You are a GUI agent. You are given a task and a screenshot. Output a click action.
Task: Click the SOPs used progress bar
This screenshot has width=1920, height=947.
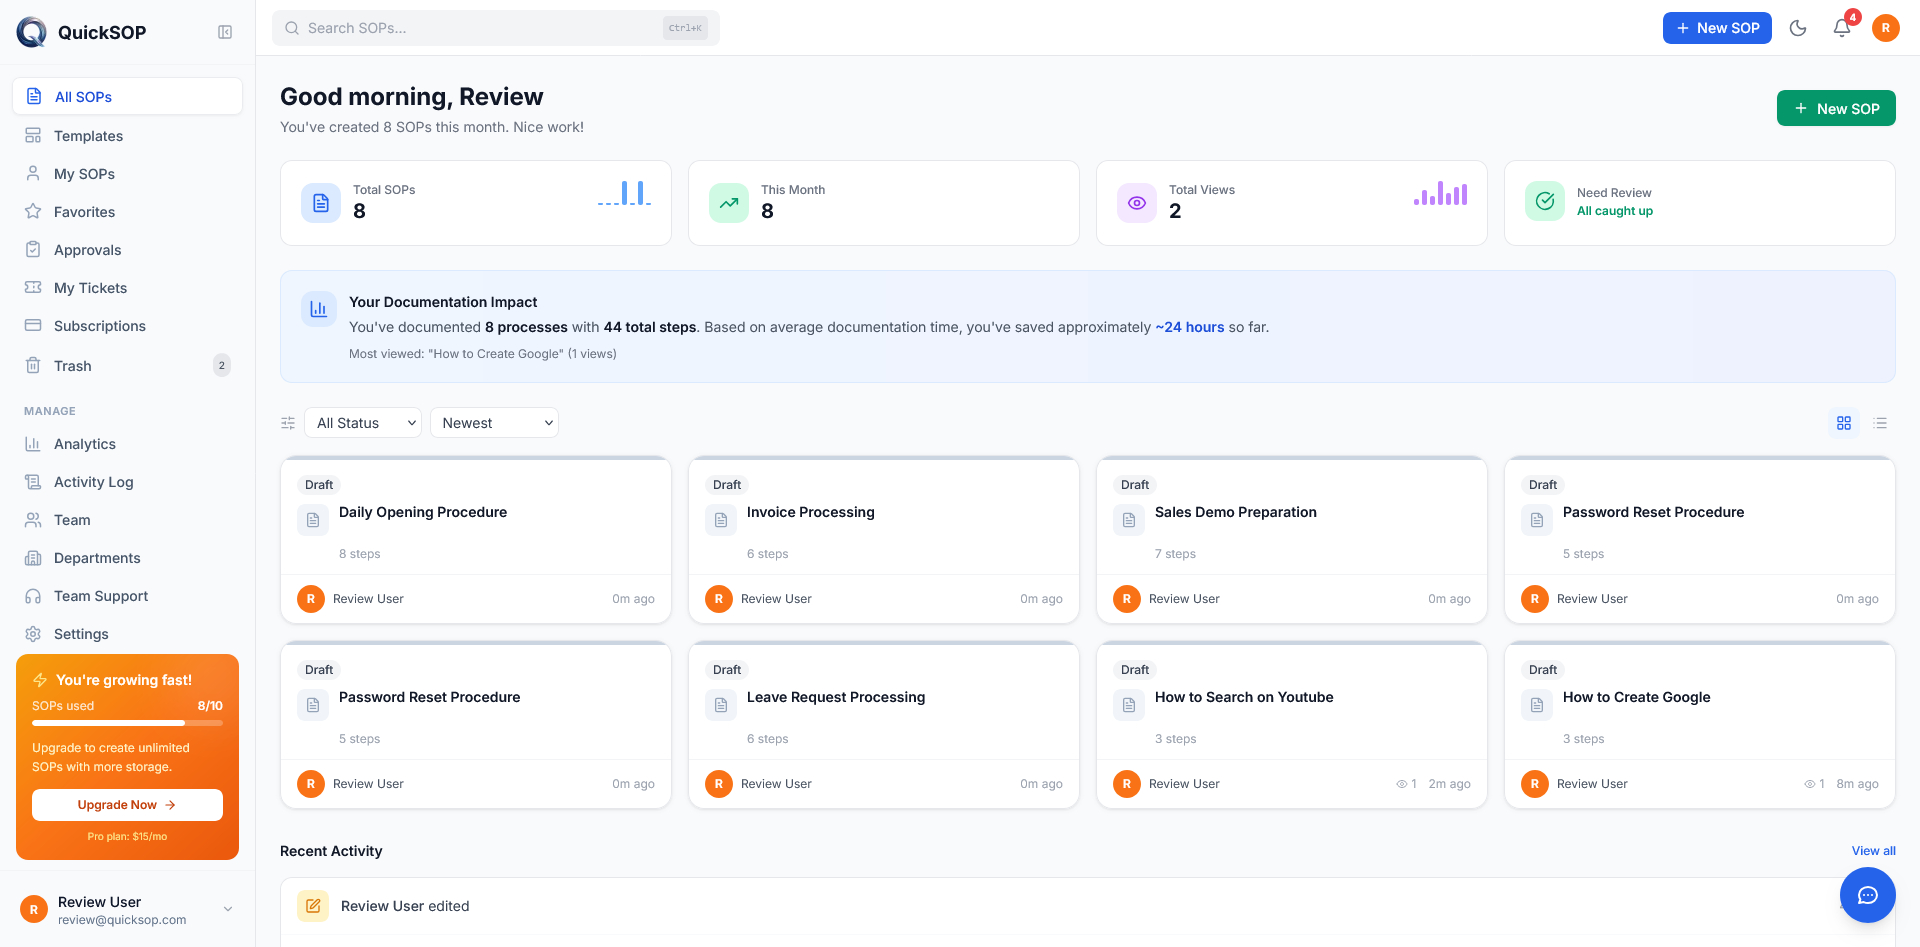(x=127, y=722)
